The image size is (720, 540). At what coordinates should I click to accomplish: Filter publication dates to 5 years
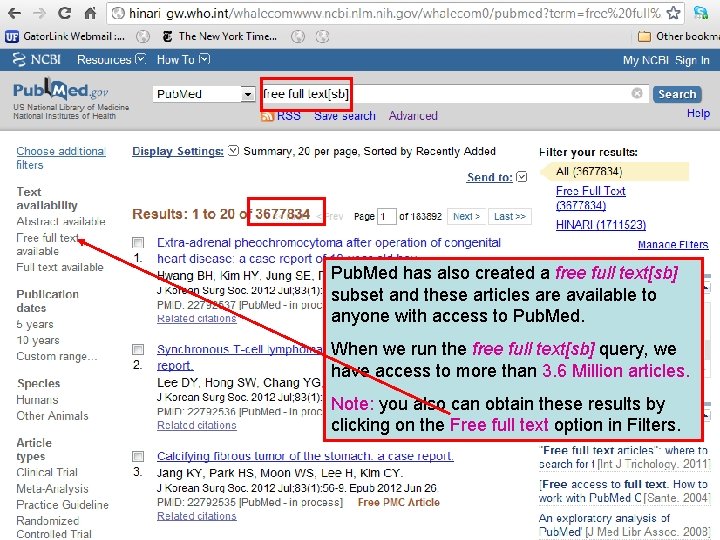coord(35,324)
